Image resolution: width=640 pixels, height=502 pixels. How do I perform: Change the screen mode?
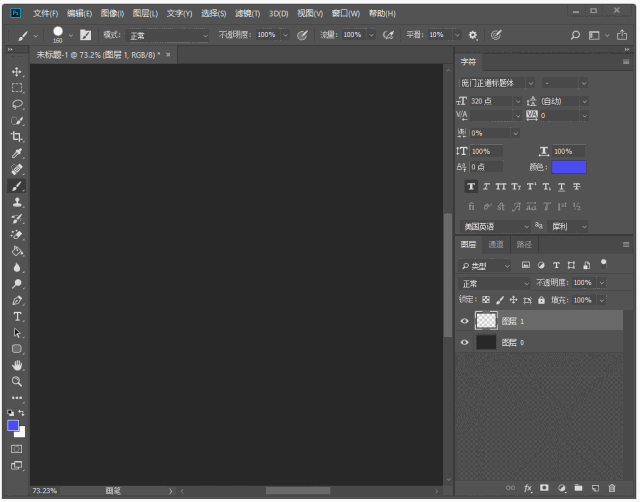pyautogui.click(x=16, y=466)
